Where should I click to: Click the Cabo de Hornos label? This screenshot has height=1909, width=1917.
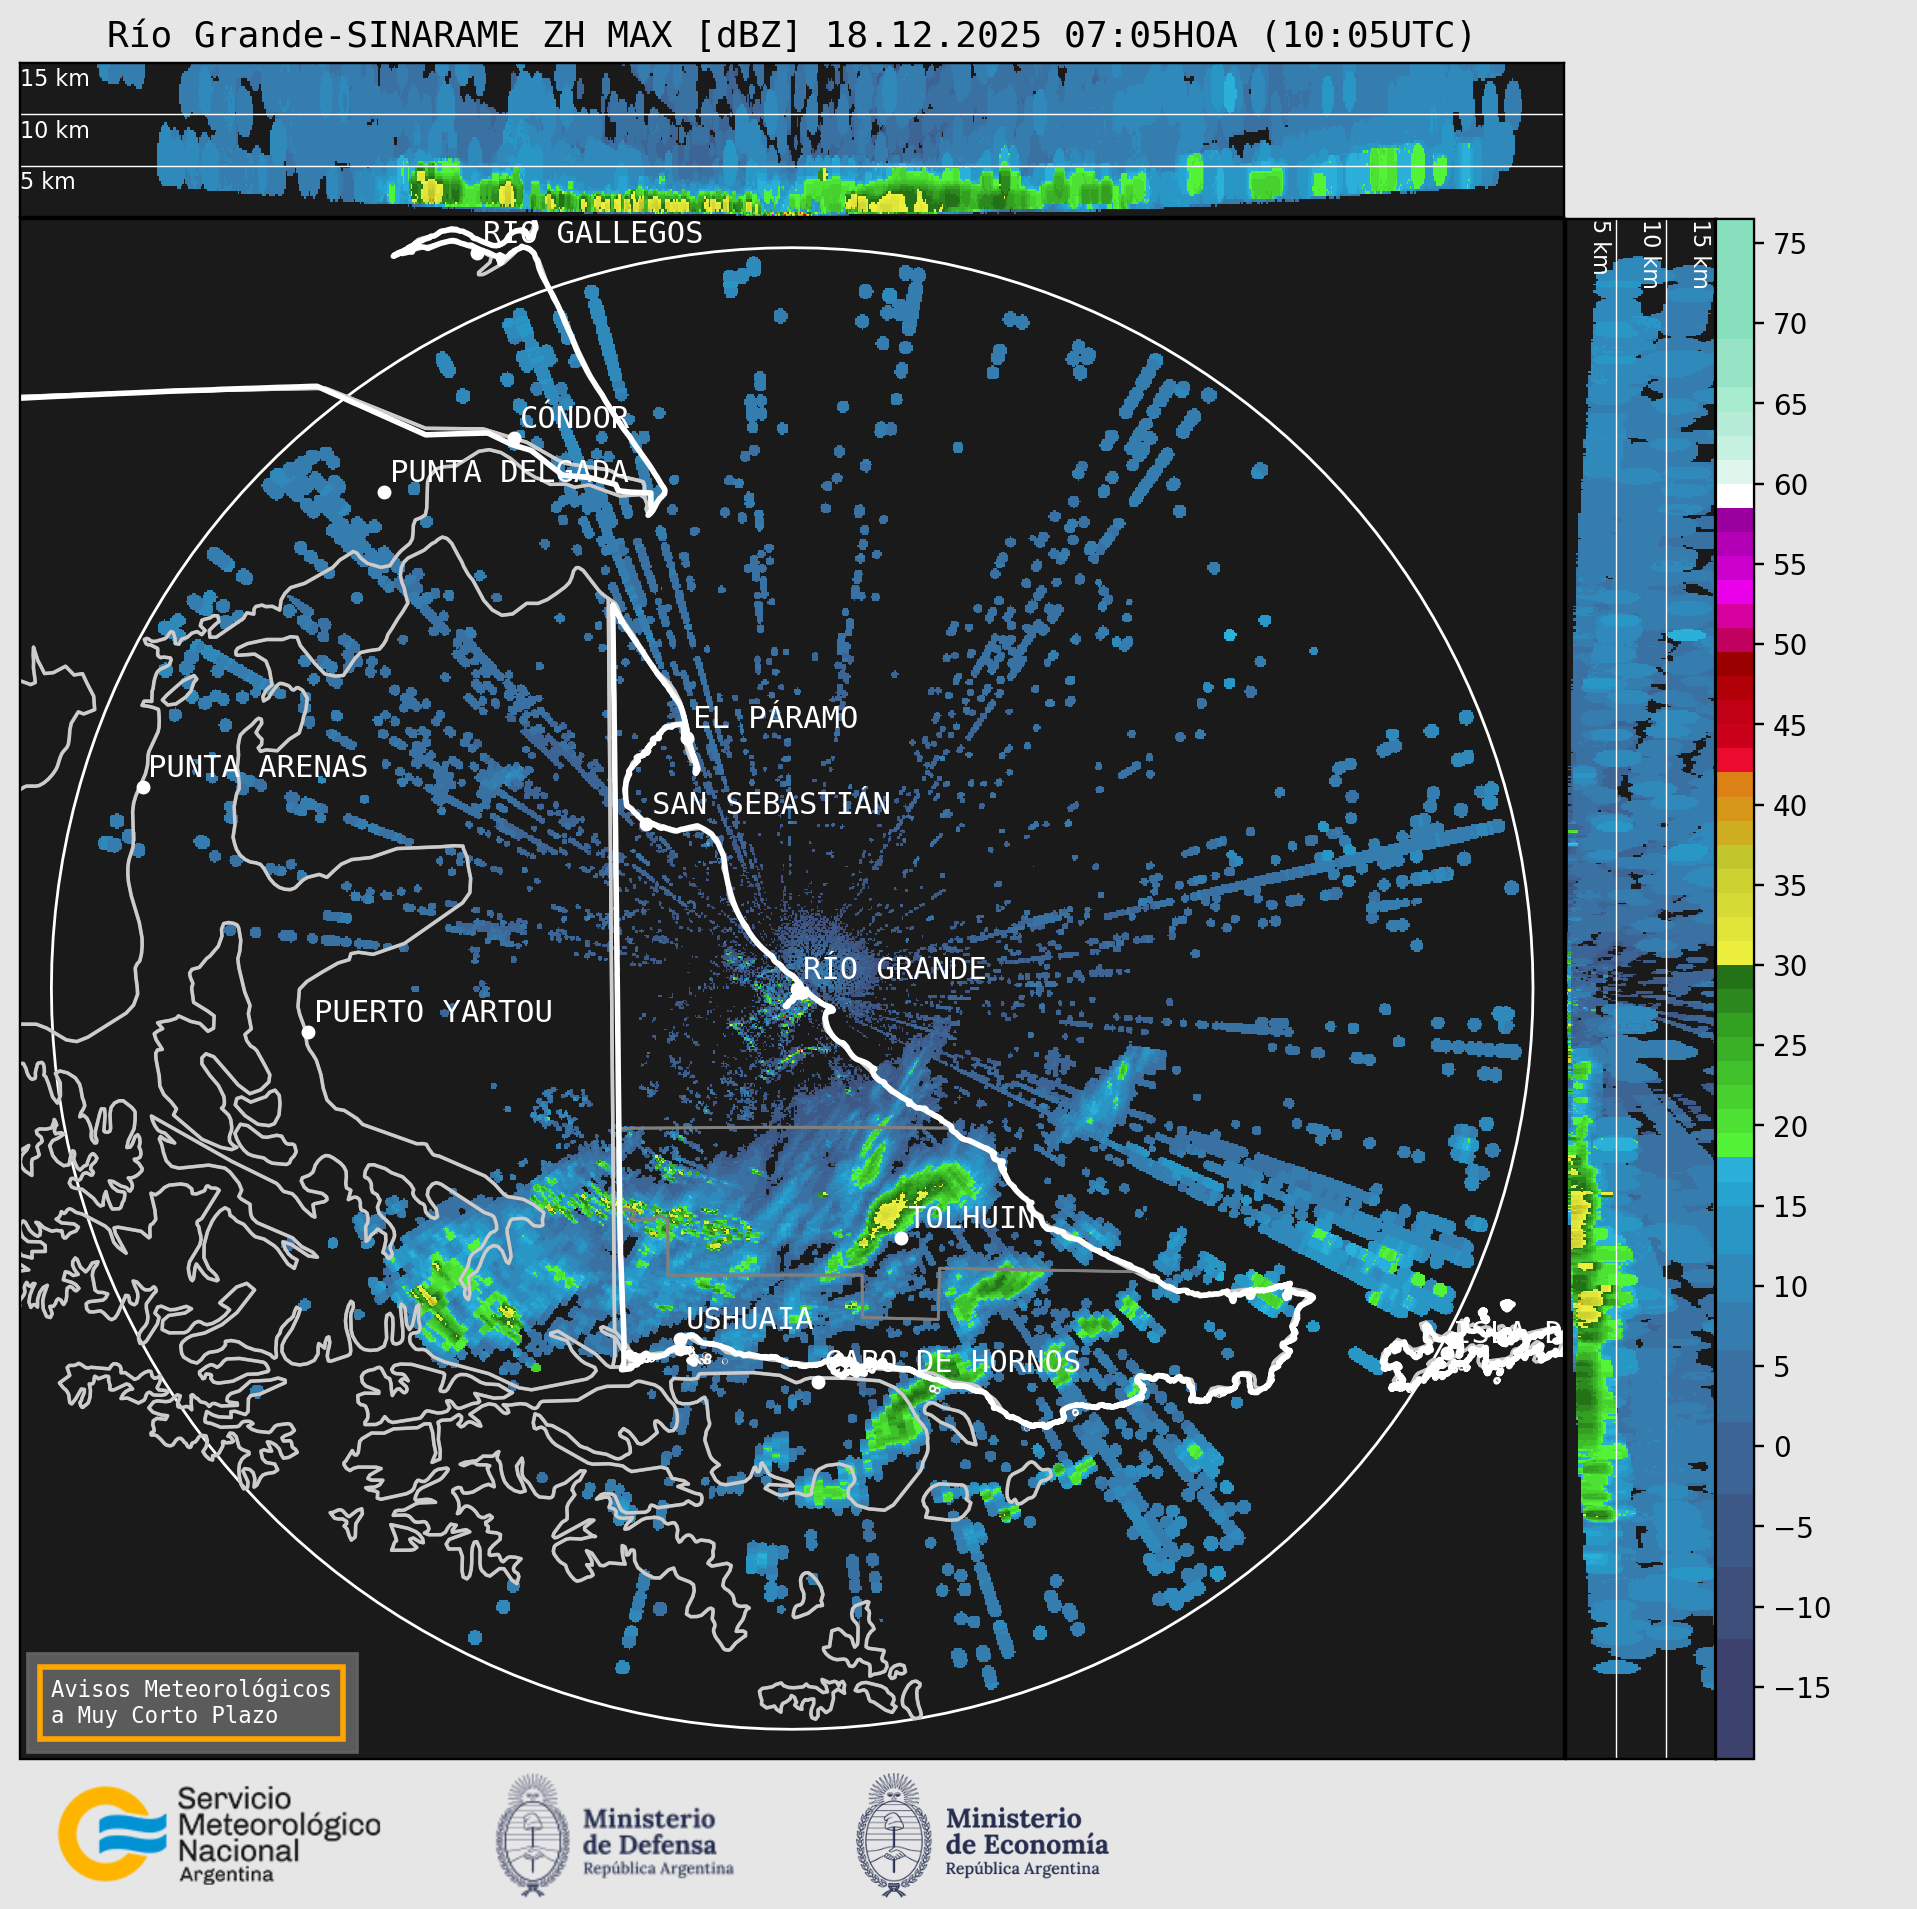(x=952, y=1361)
